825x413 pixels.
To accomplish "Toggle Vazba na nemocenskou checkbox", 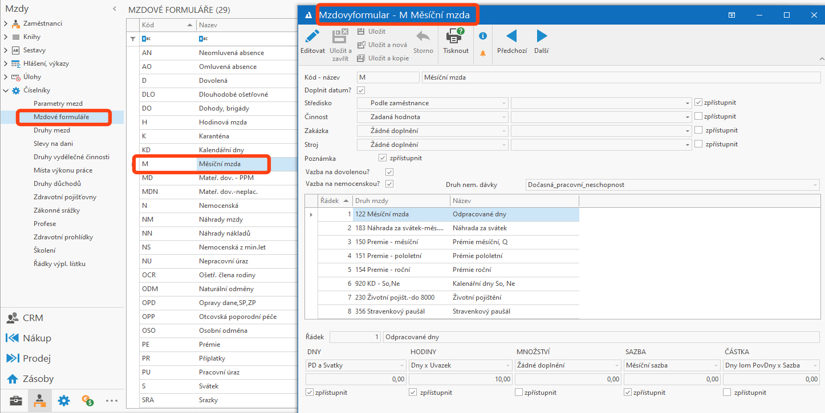I will point(389,184).
